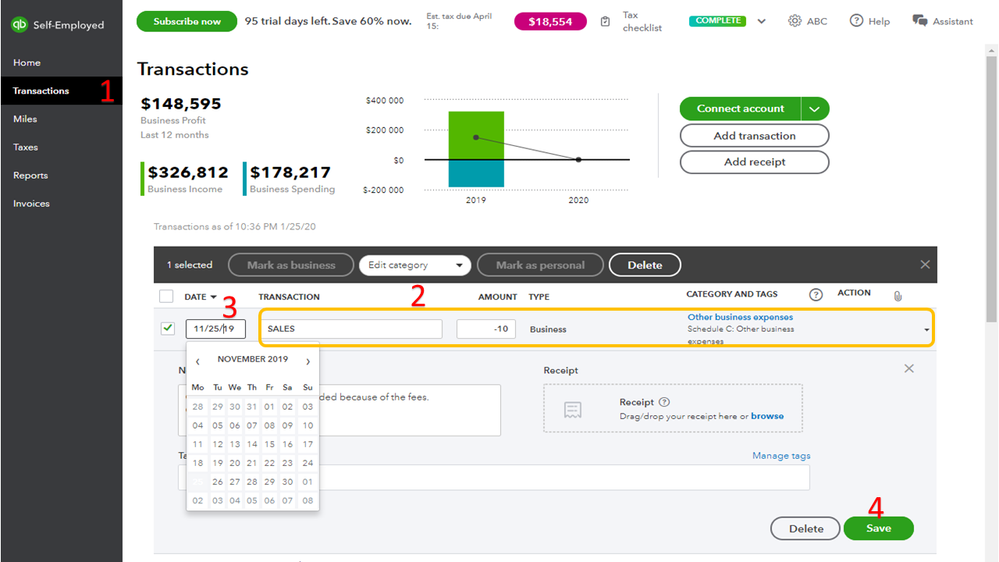999x562 pixels.
Task: Click the tags input field
Action: [x=494, y=477]
